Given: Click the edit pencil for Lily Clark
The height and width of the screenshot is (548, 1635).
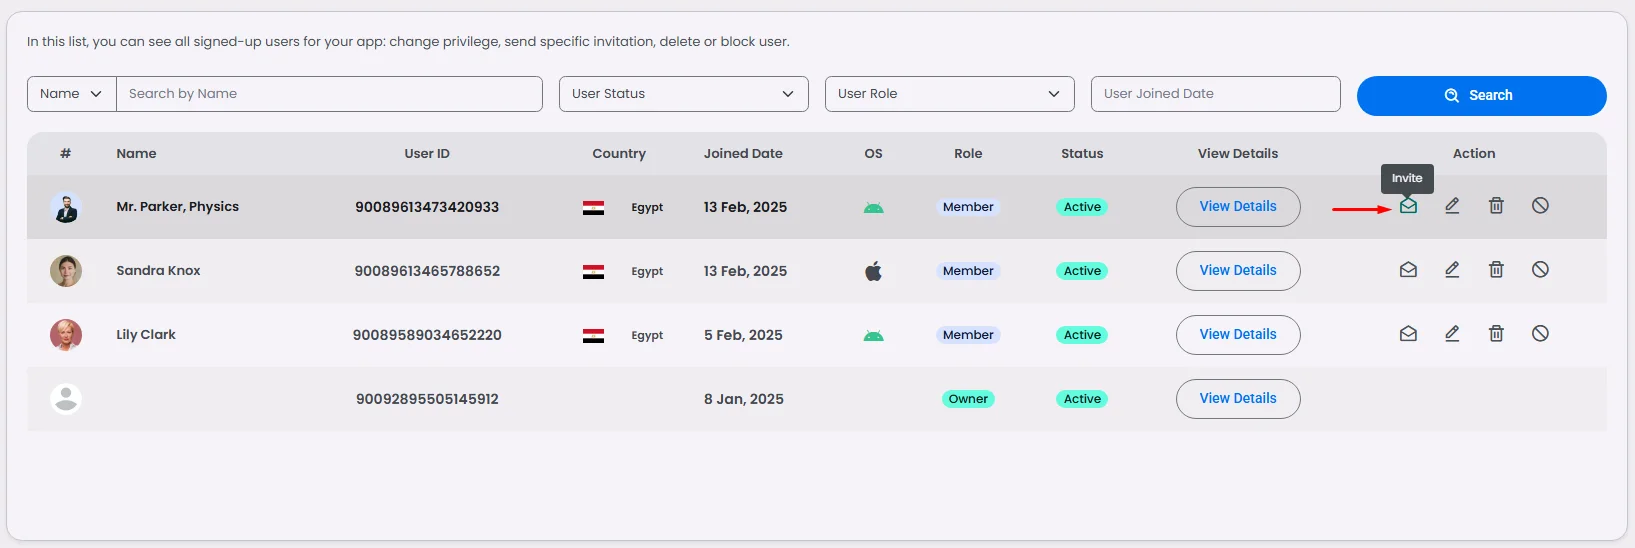Looking at the screenshot, I should coord(1452,334).
